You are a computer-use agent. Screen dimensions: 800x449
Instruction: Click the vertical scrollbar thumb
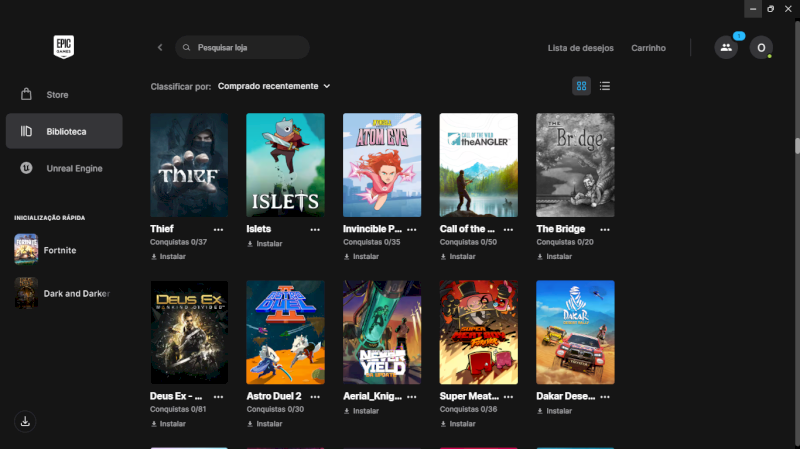(797, 145)
